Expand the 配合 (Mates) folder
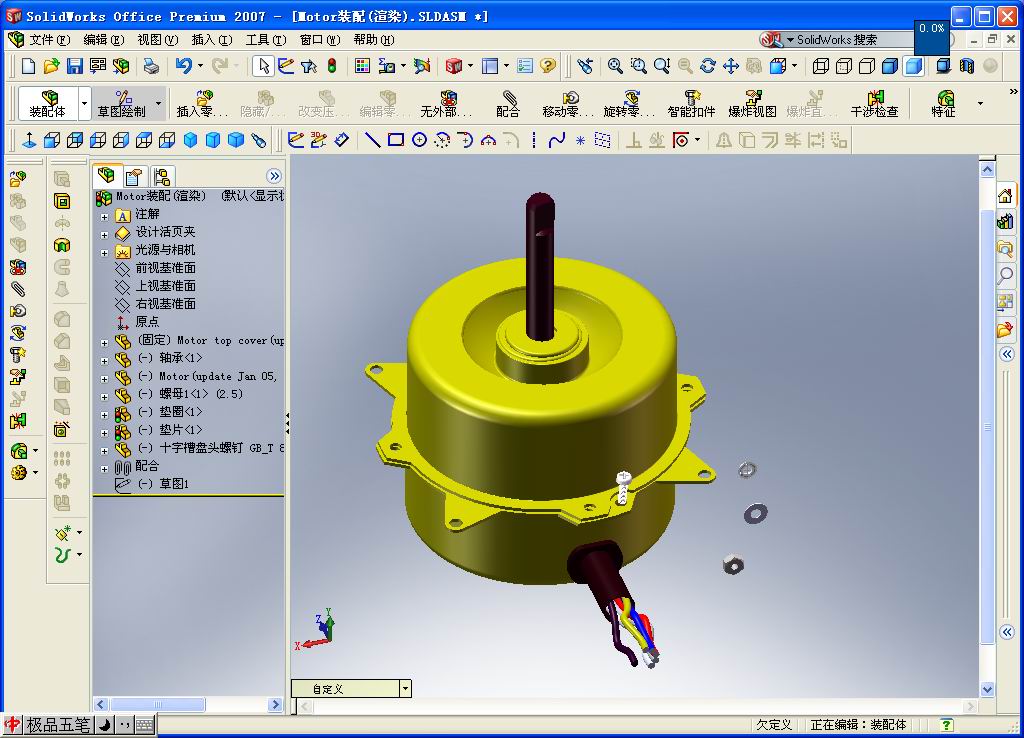Viewport: 1024px width, 738px height. [104, 467]
